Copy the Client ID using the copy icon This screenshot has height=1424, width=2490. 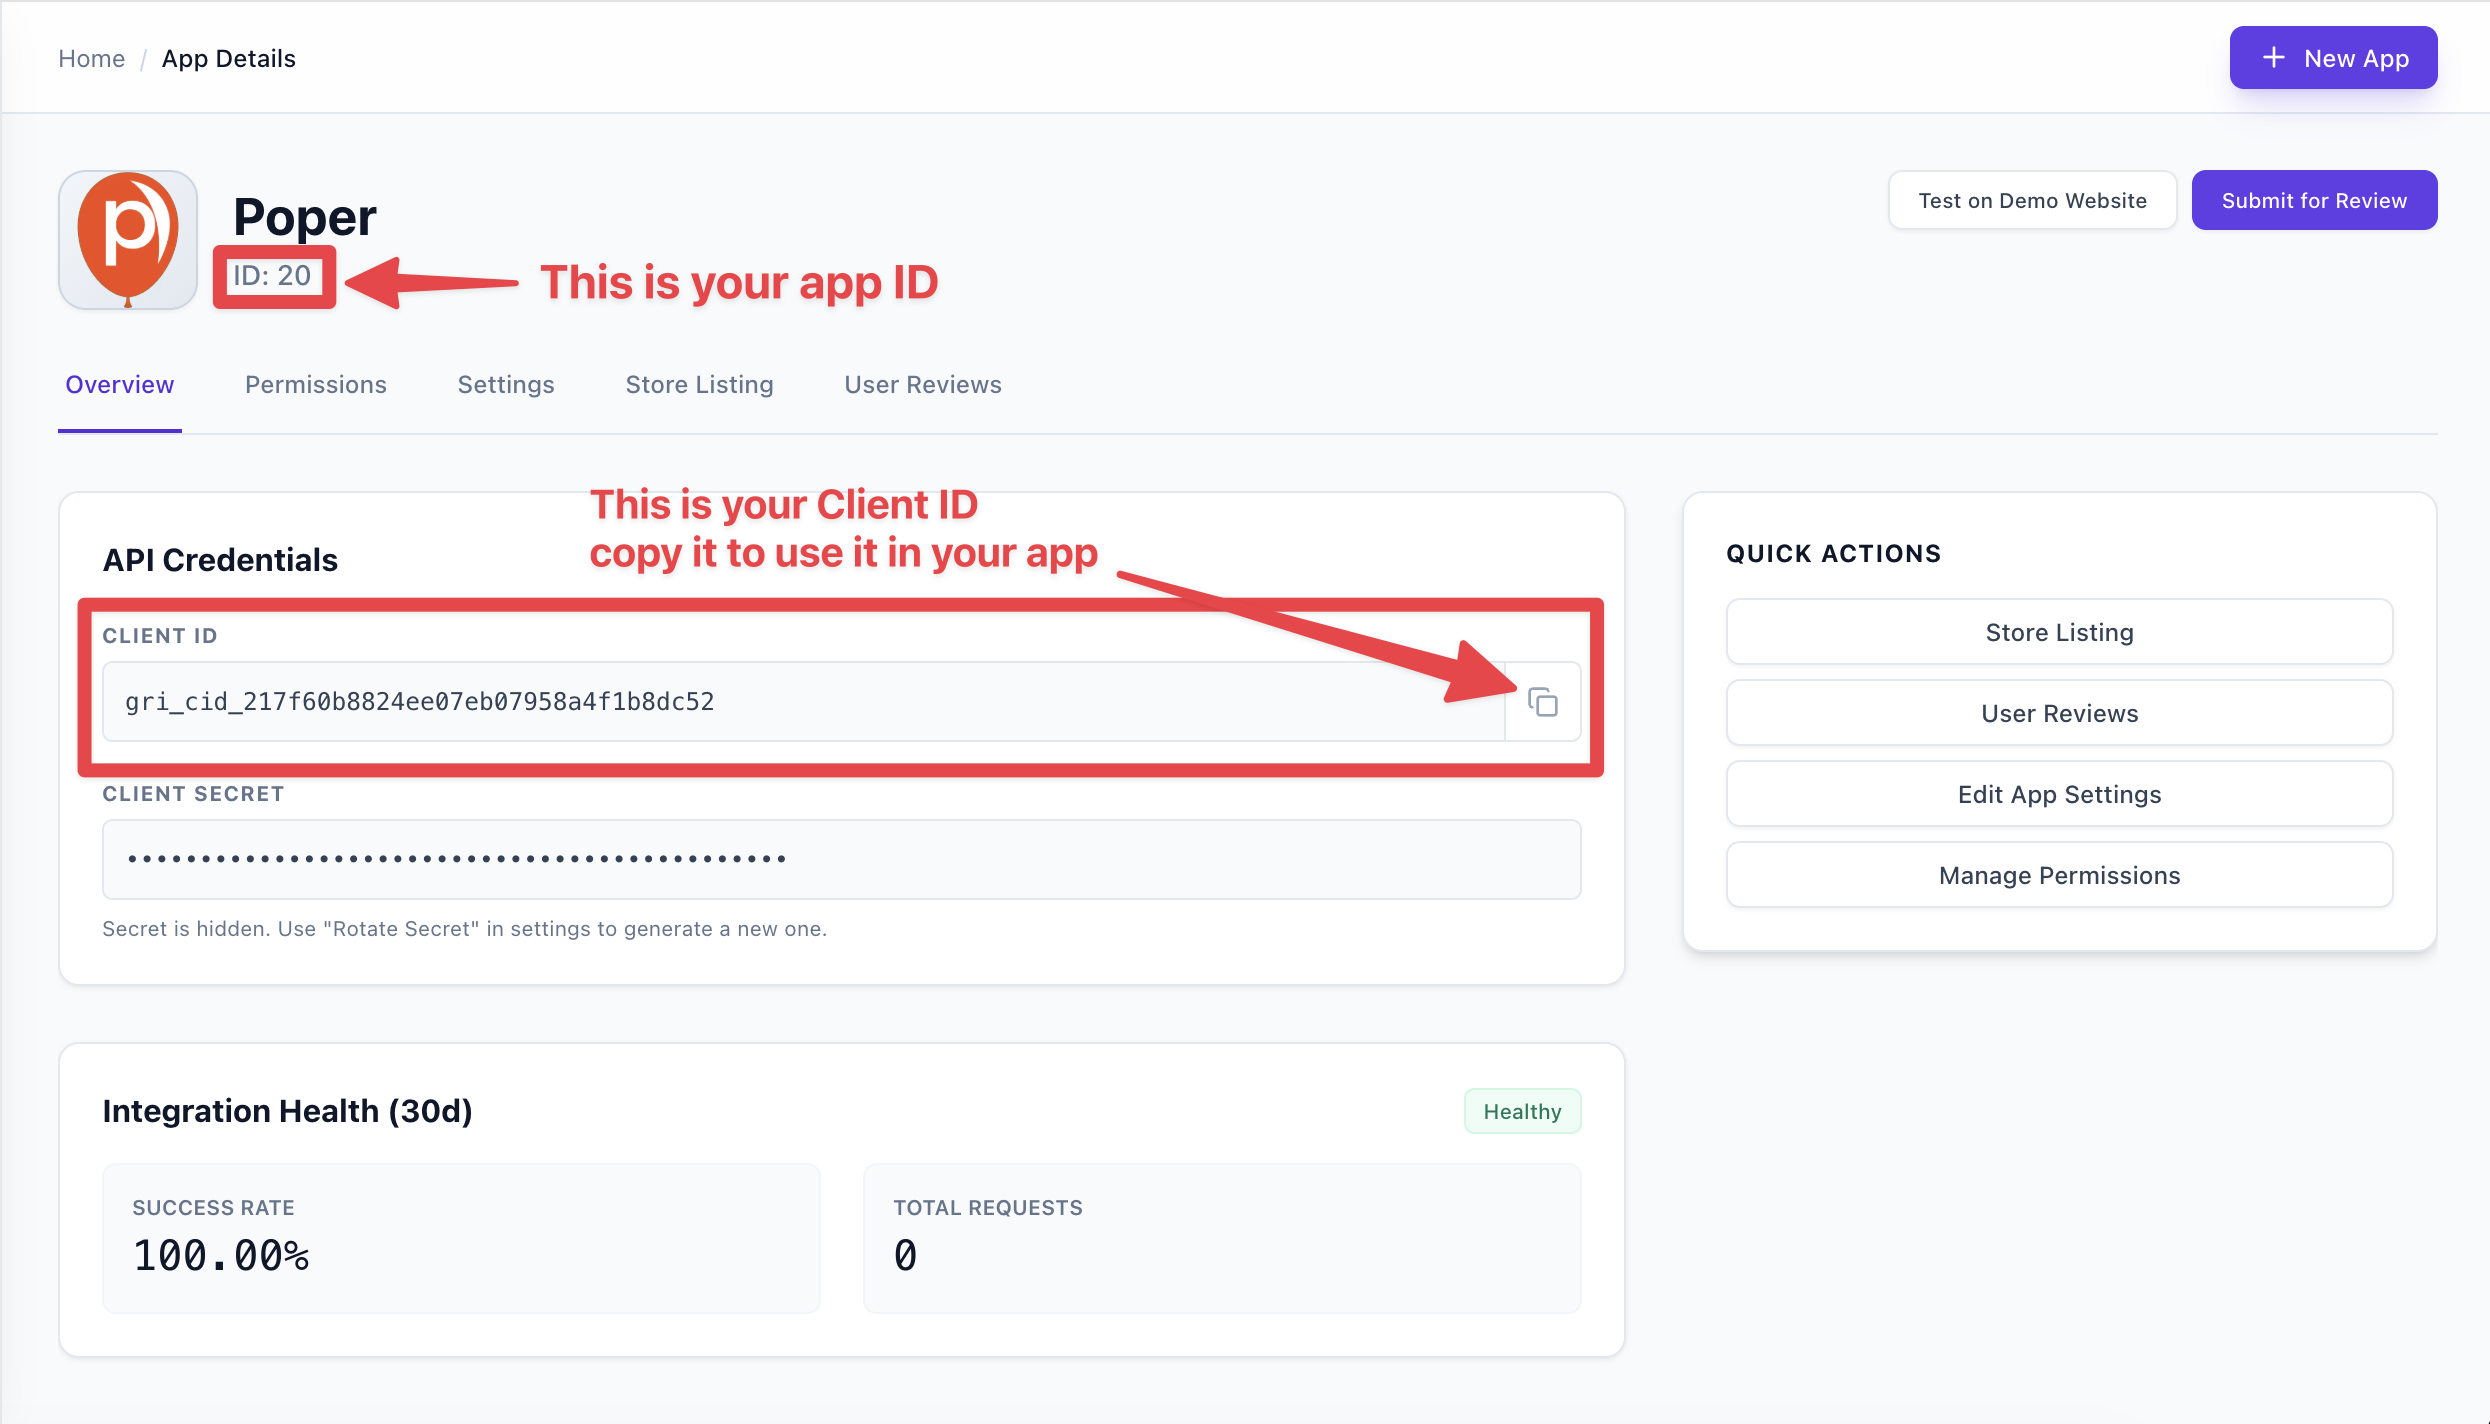tap(1541, 701)
